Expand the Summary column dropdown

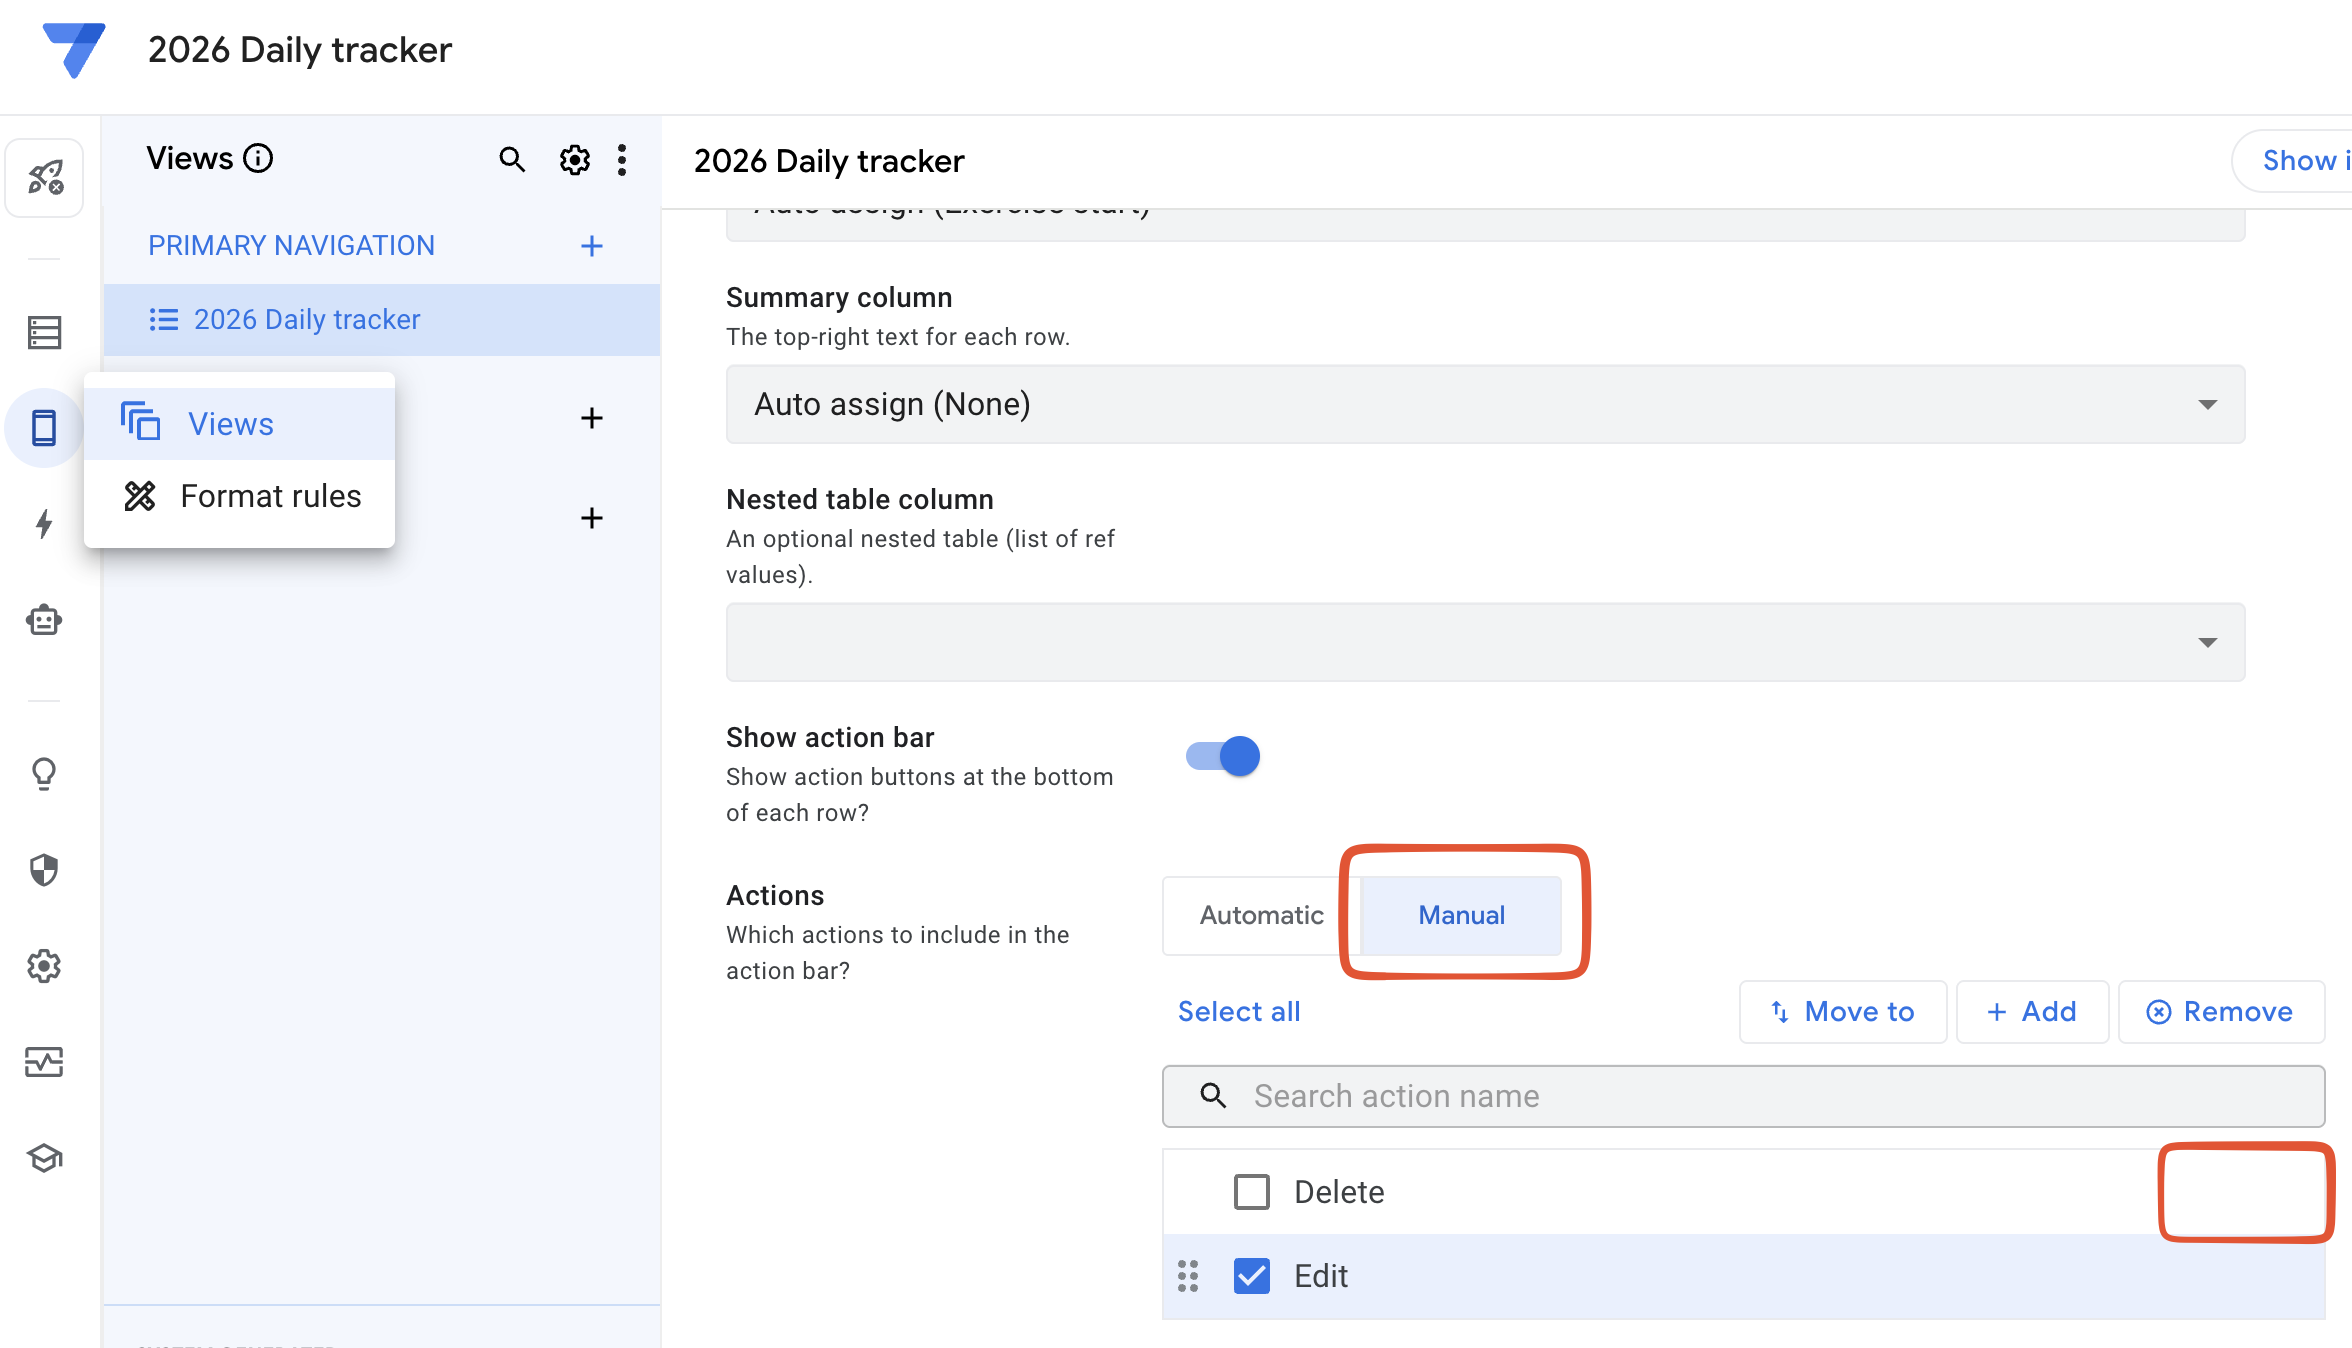point(1485,404)
